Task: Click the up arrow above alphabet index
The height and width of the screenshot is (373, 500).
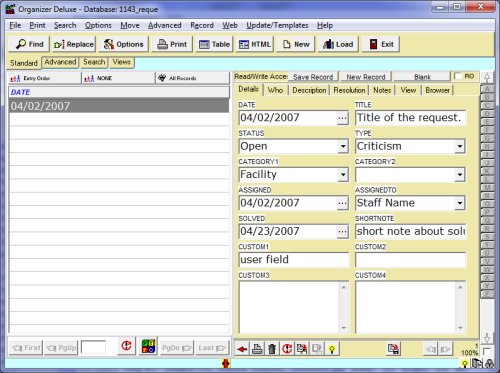Action: pyautogui.click(x=487, y=78)
